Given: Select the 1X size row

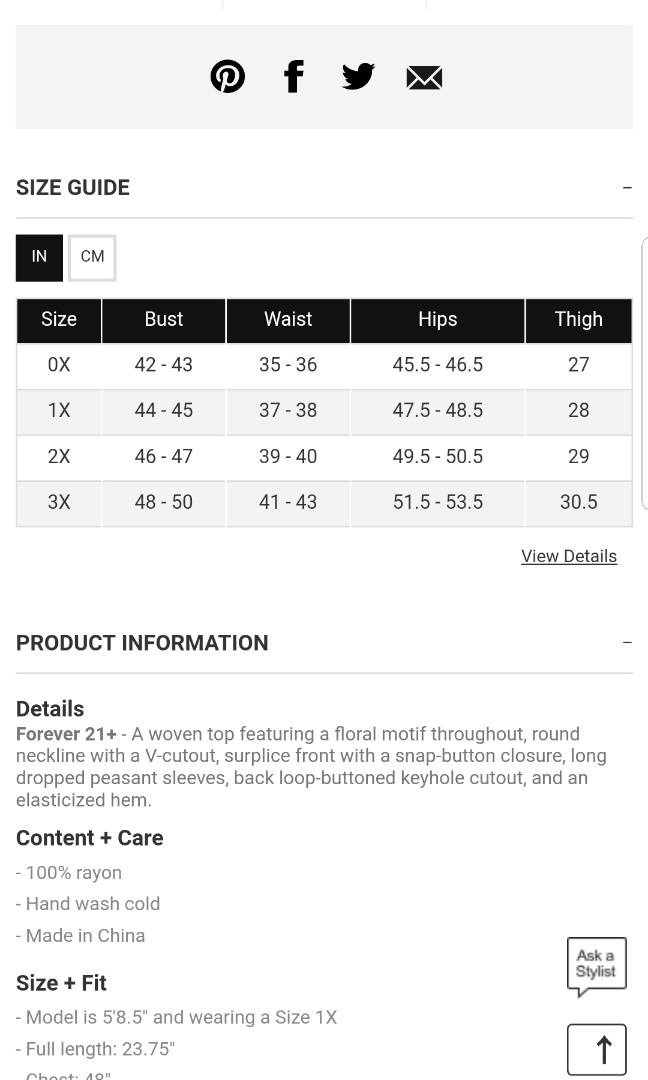Looking at the screenshot, I should pos(324,411).
